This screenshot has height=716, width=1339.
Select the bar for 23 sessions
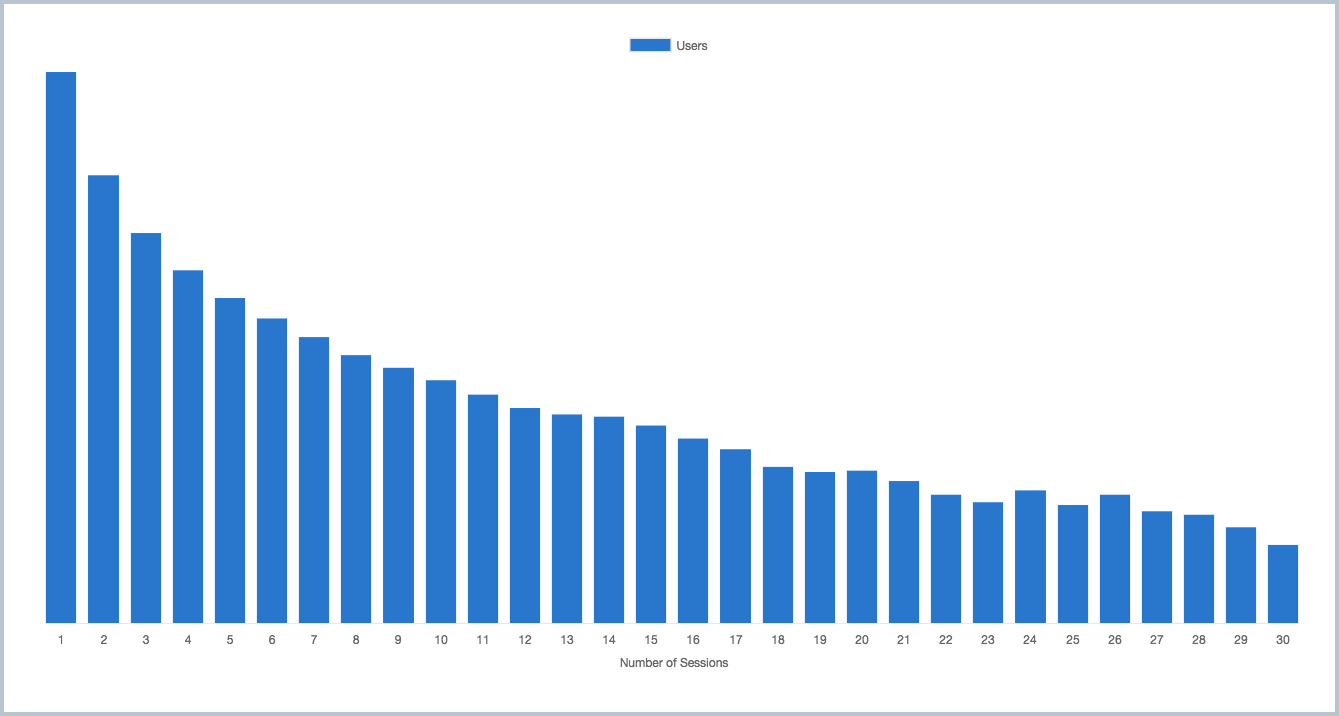pos(988,563)
